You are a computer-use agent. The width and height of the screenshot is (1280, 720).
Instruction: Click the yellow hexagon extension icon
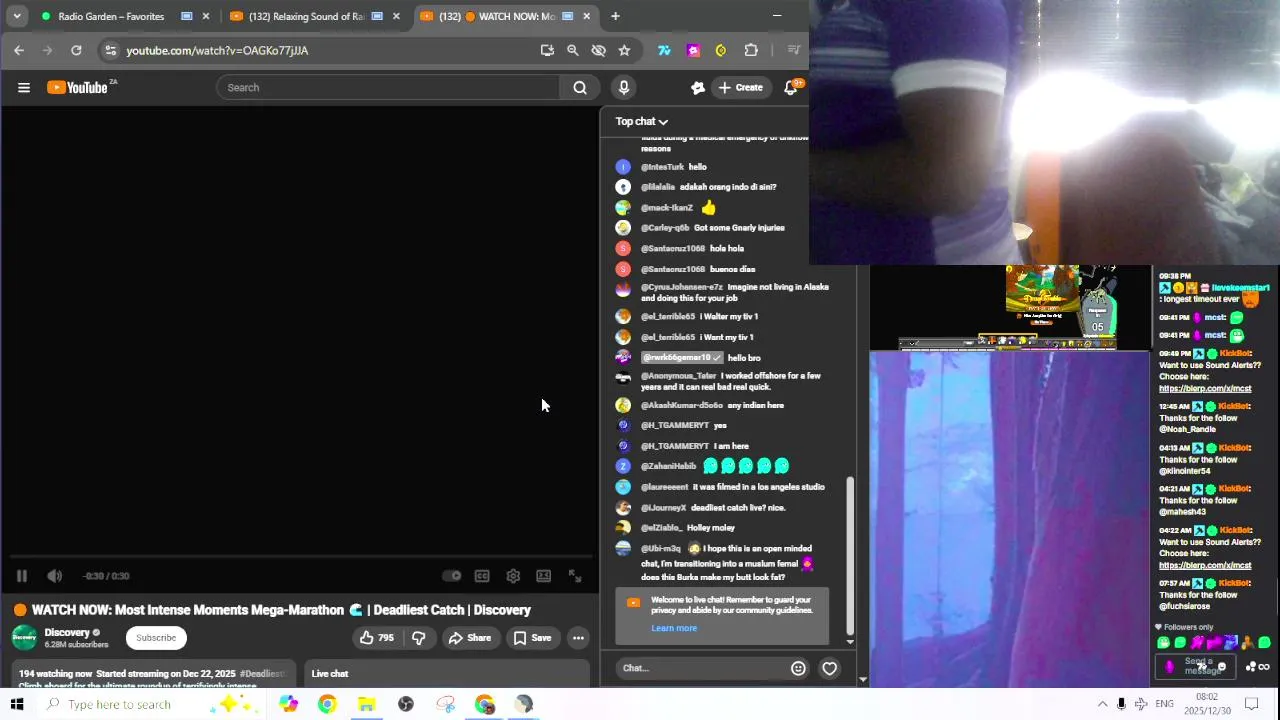pyautogui.click(x=721, y=50)
